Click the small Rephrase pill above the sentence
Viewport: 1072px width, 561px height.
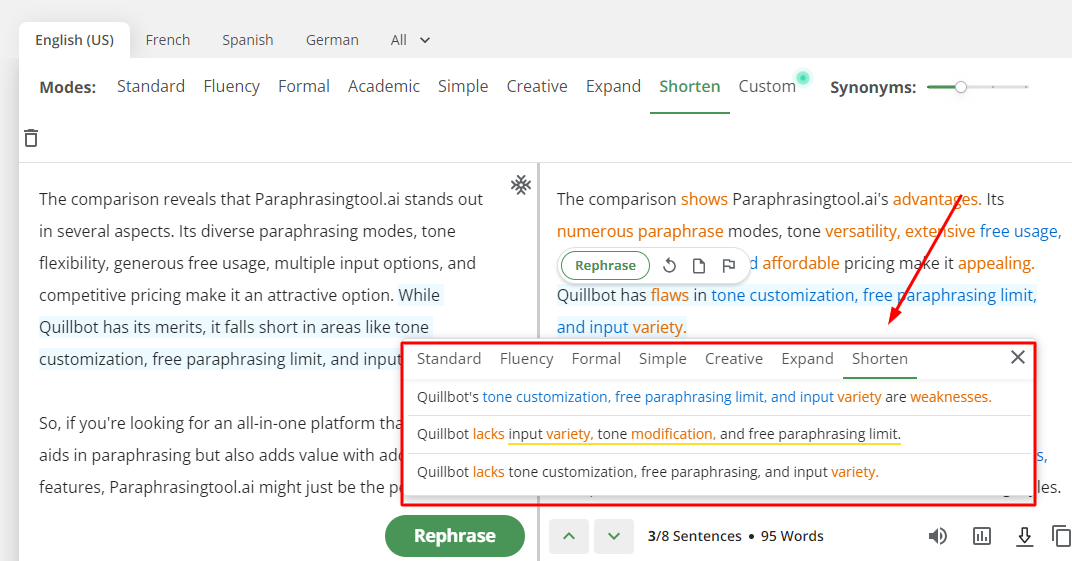point(605,266)
